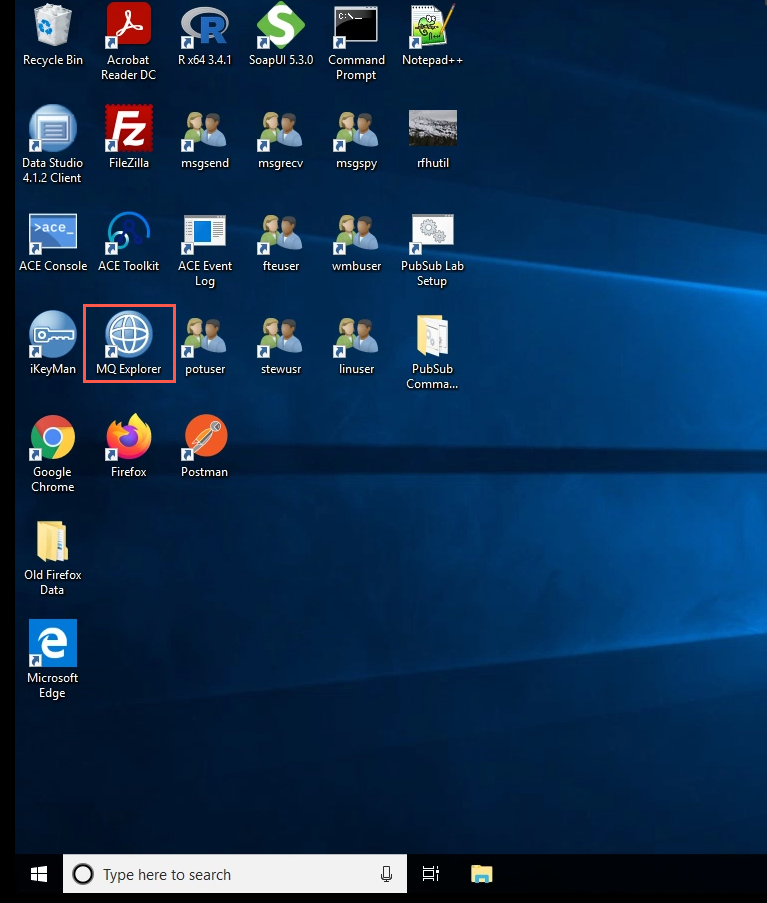Launch SoapUI 5.3.0 shortcut
767x903 pixels.
coord(280,35)
